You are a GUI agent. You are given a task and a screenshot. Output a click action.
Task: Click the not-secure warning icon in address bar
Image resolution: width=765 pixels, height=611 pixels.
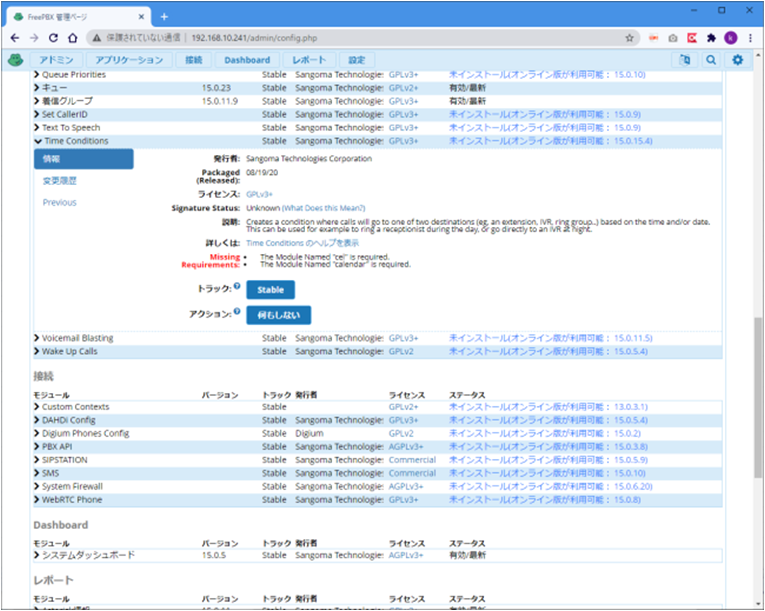(x=97, y=38)
